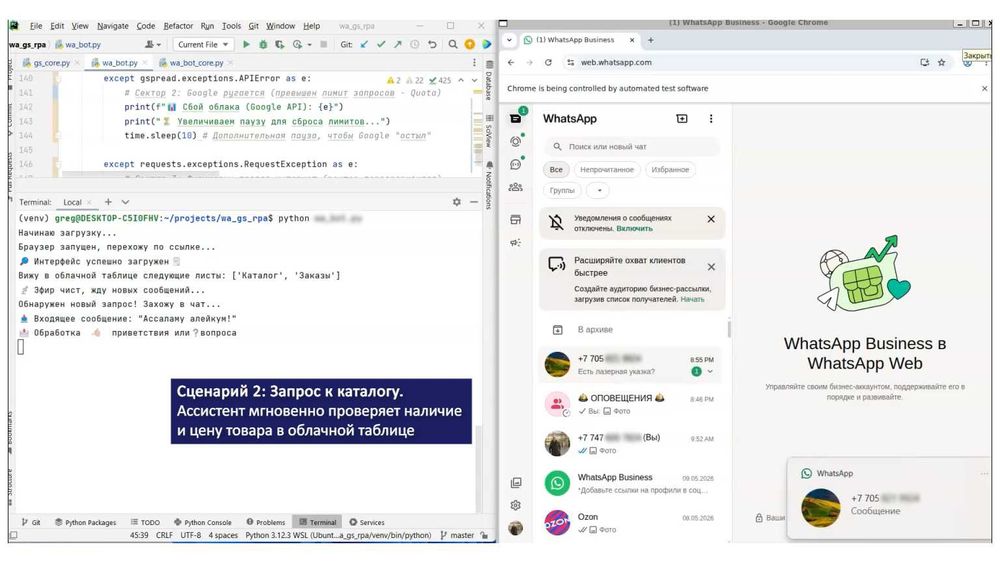Open WhatsApp profile avatar in sidebar
Screen dimensions: 1000x563
pyautogui.click(x=516, y=528)
